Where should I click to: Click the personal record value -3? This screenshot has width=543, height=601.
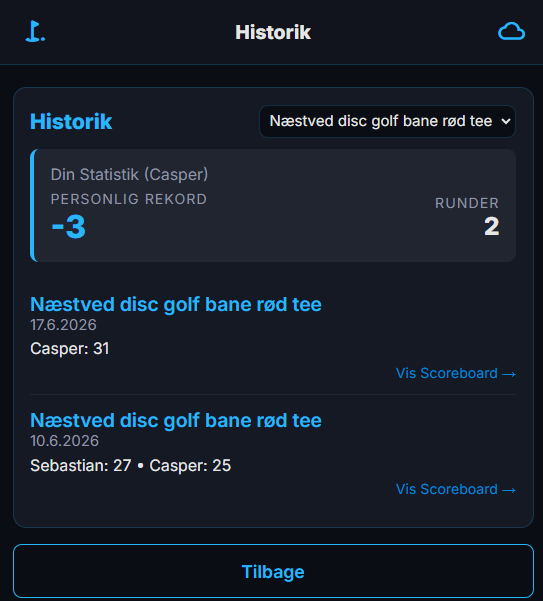tap(69, 227)
